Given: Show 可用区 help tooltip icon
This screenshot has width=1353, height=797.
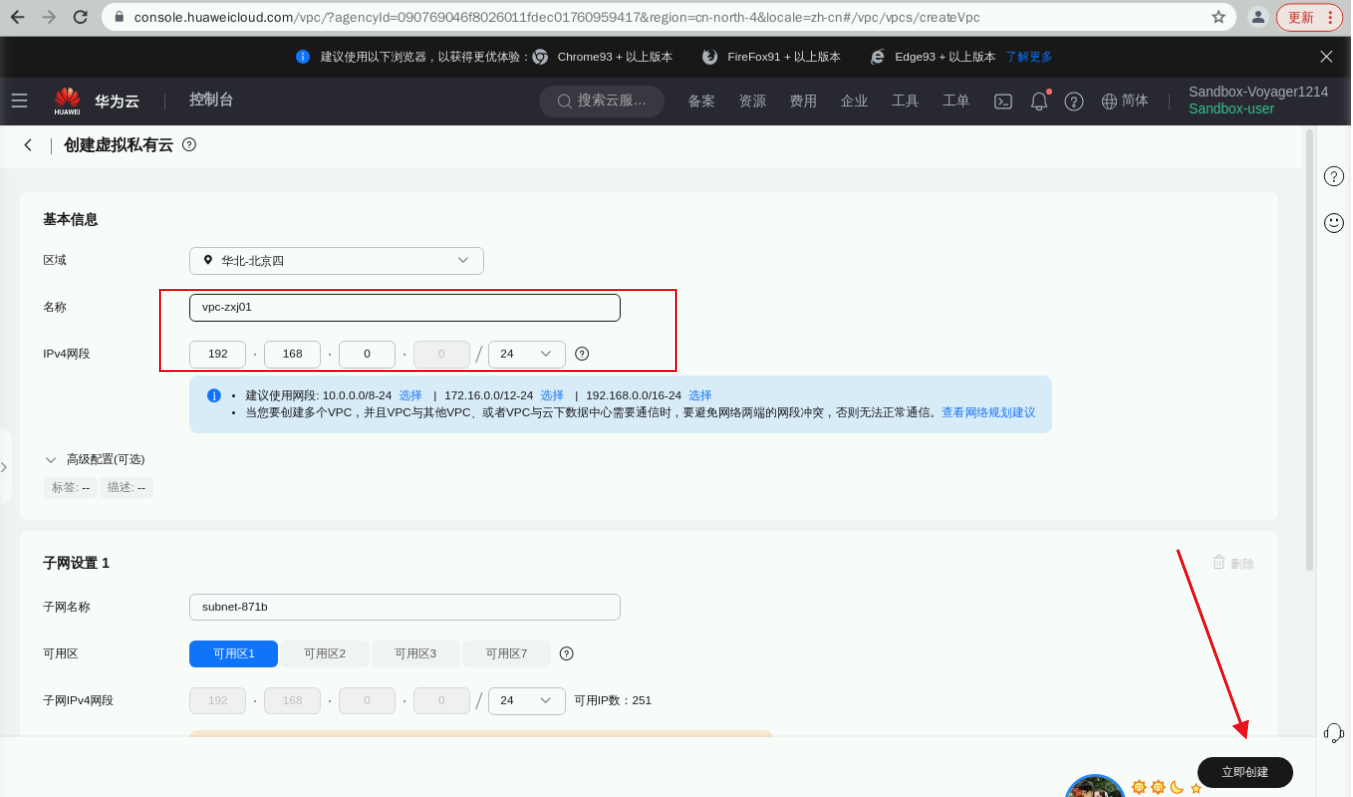Looking at the screenshot, I should tap(567, 654).
